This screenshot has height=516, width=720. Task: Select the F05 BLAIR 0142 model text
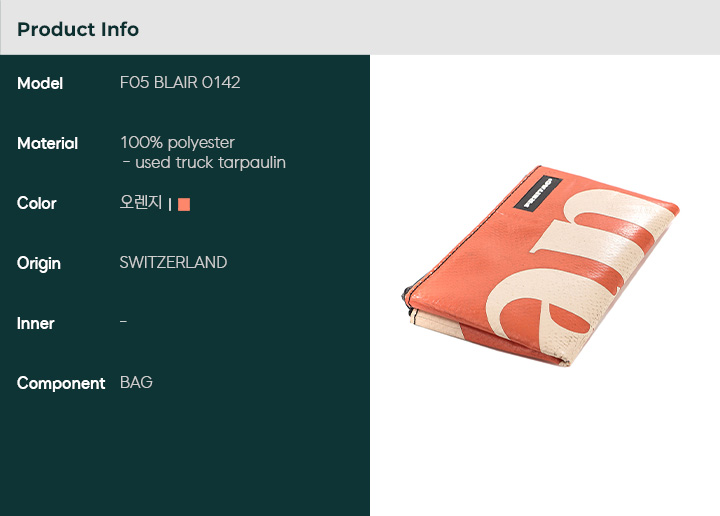point(180,83)
